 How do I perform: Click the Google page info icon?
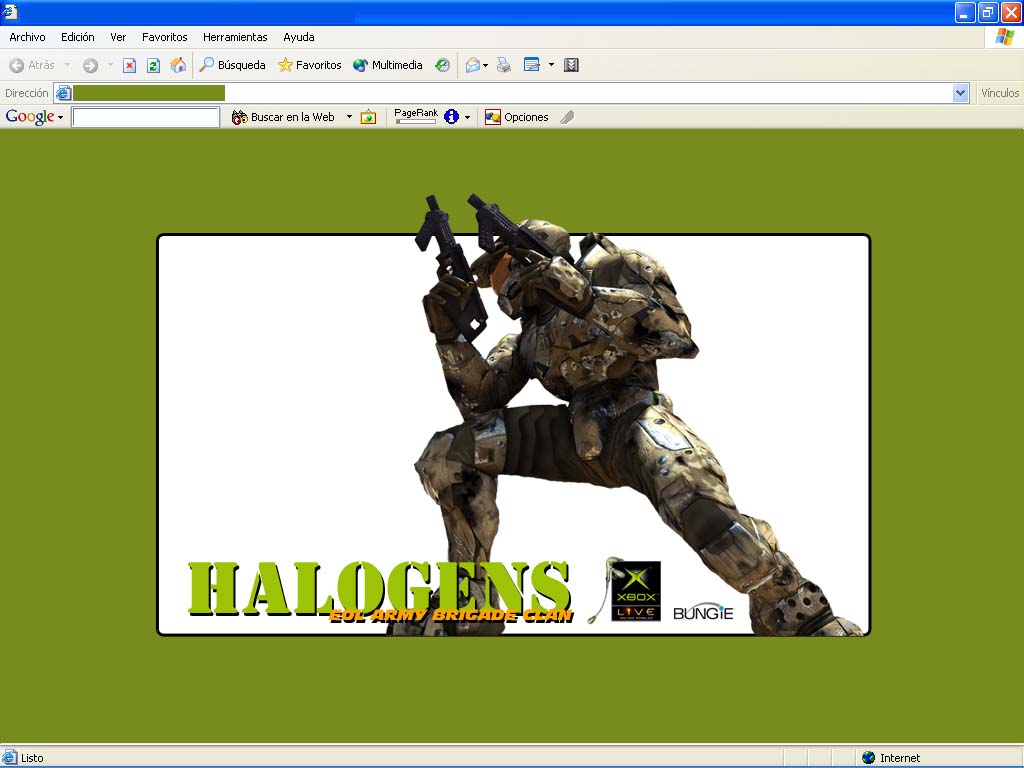tap(452, 117)
